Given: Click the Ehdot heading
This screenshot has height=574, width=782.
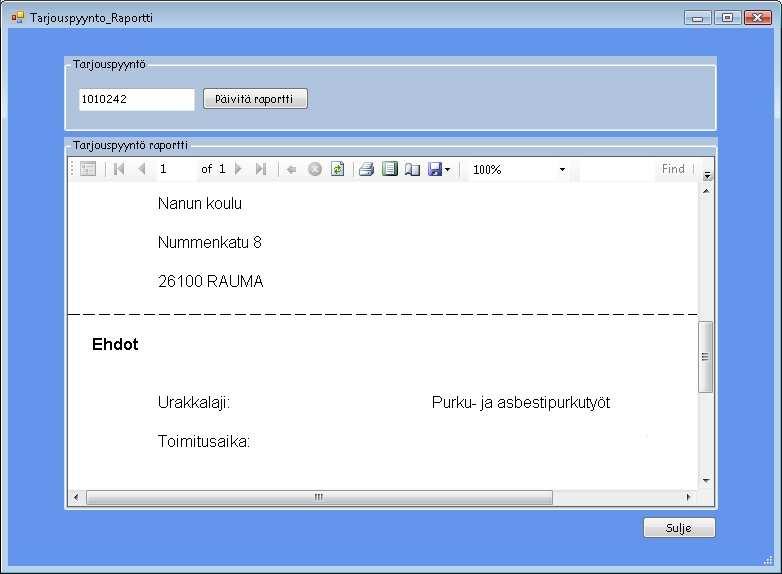Looking at the screenshot, I should (115, 345).
